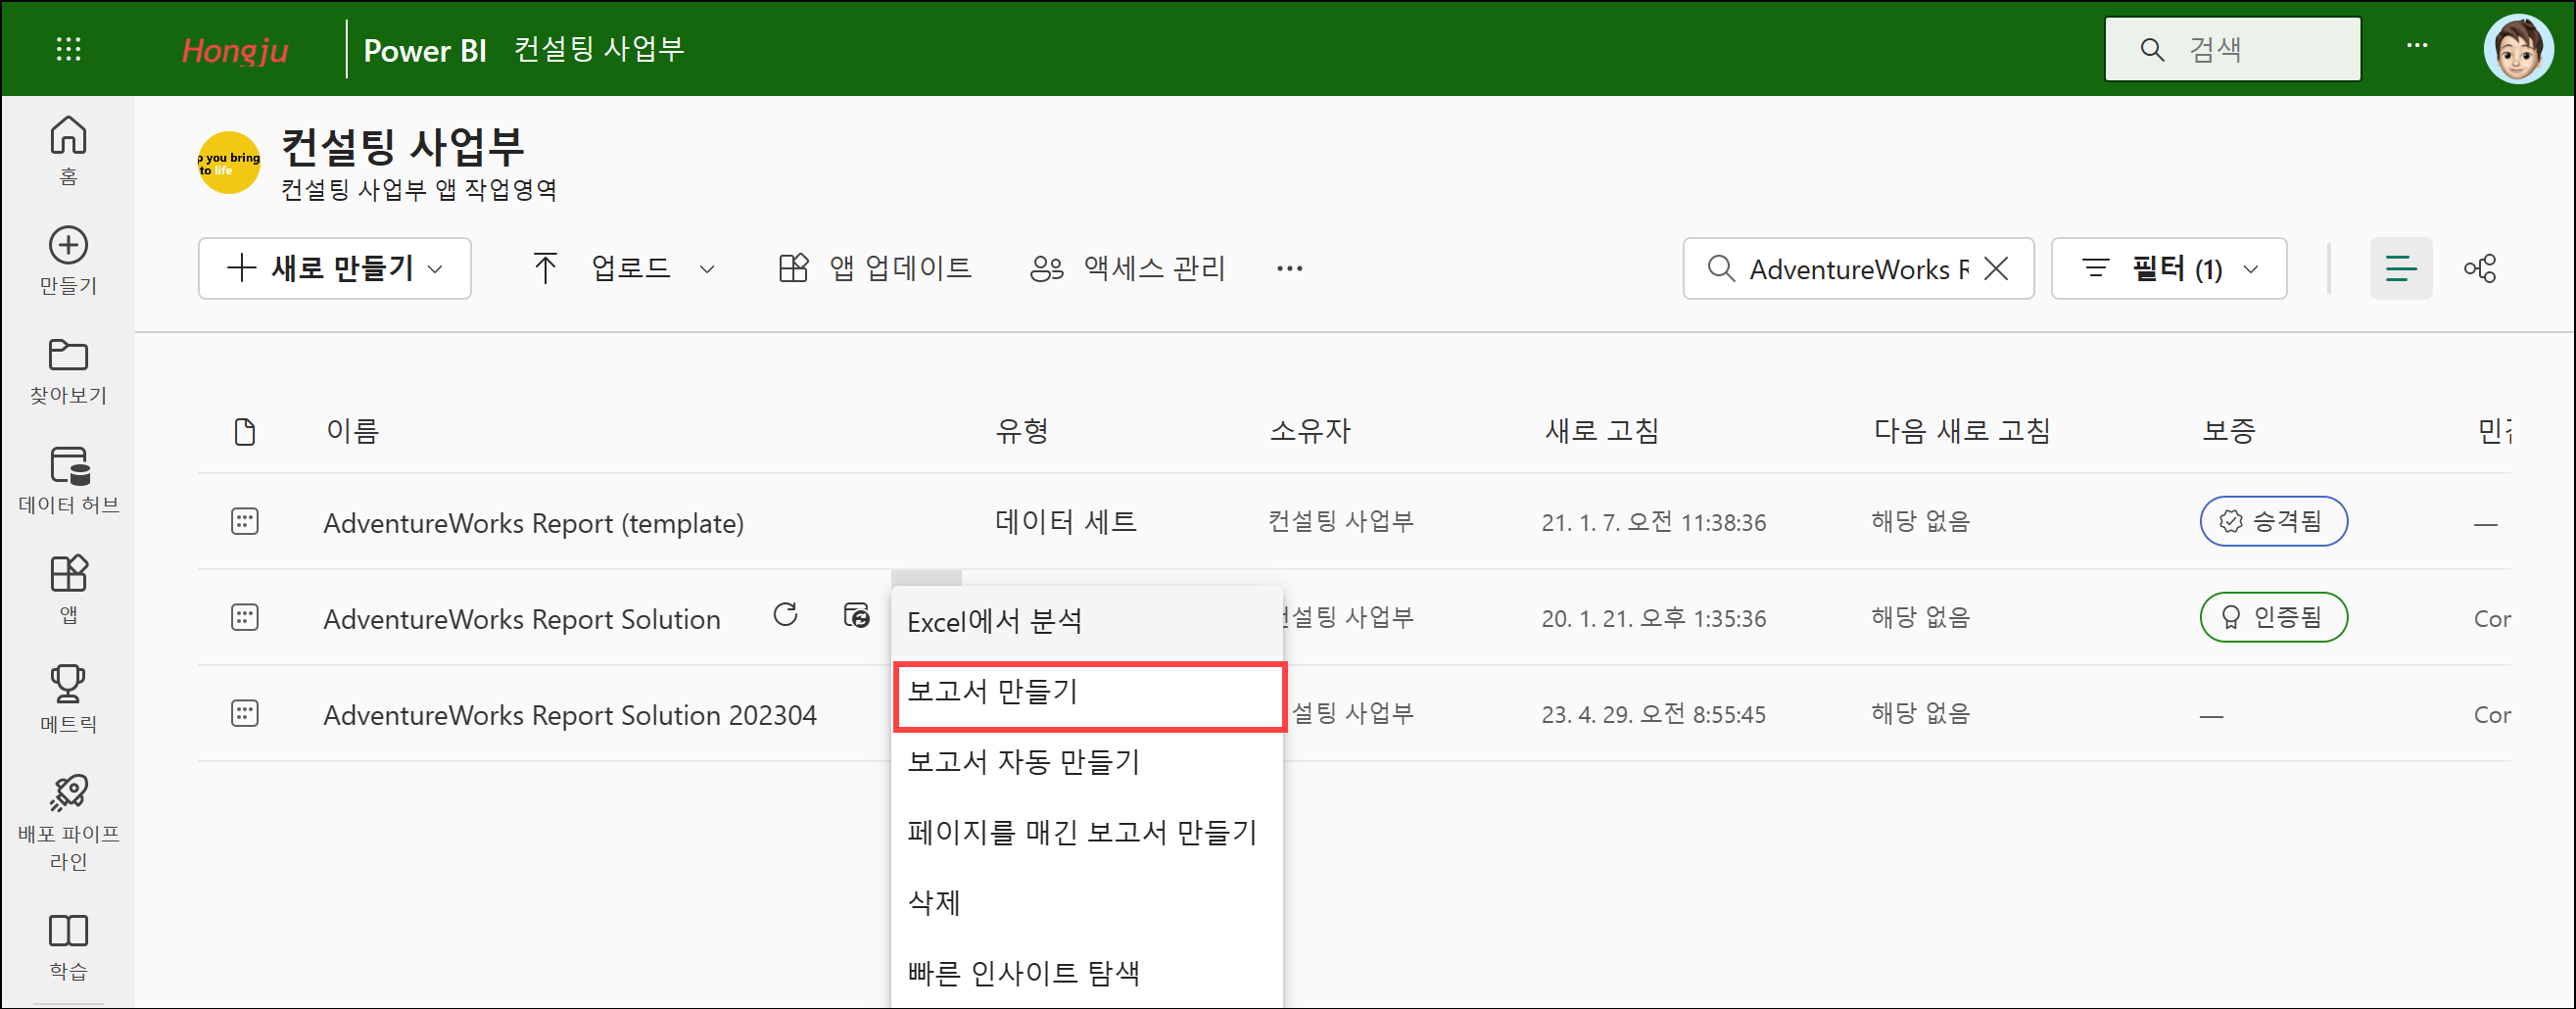Image resolution: width=2576 pixels, height=1009 pixels.
Task: Sort by 다음 새로 고침 column header
Action: coord(1961,431)
